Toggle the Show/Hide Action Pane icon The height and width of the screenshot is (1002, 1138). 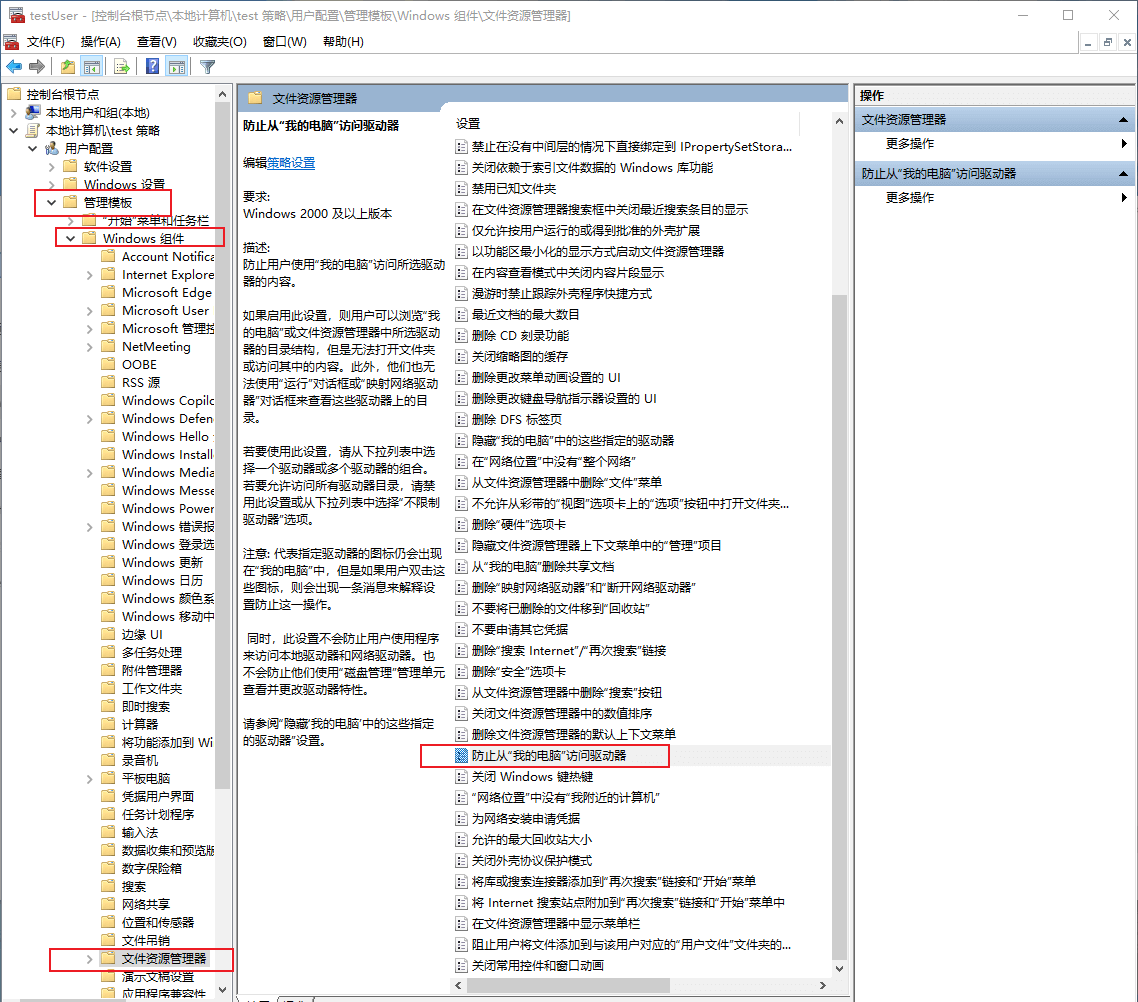point(177,67)
